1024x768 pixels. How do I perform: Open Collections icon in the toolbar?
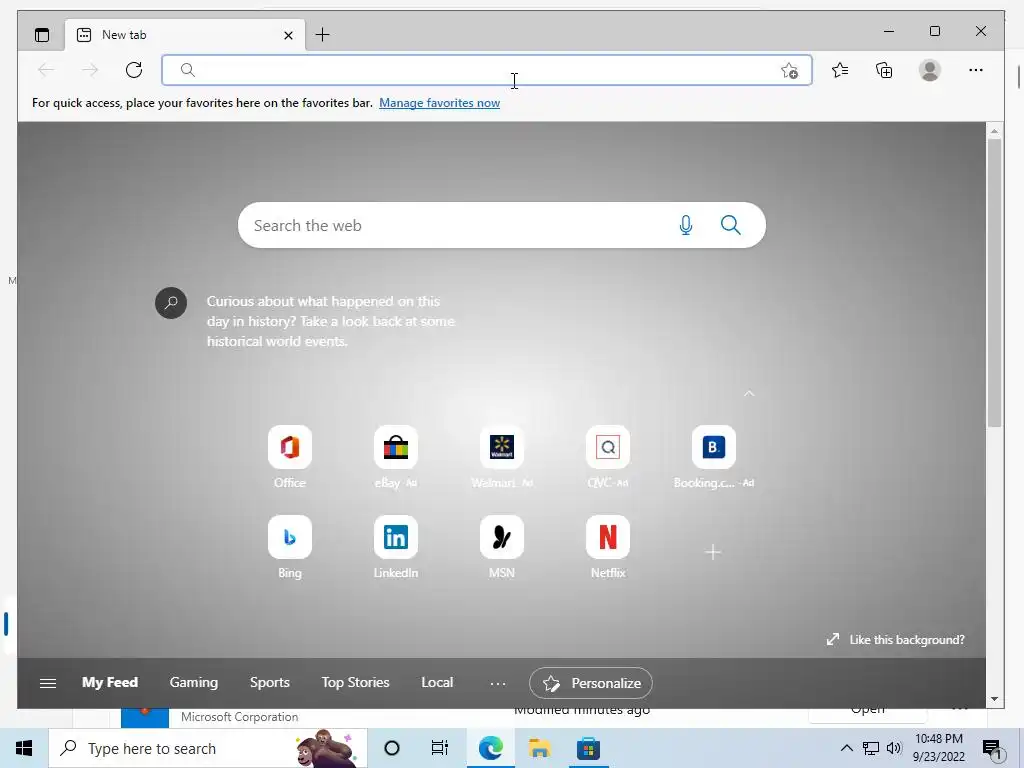(884, 70)
